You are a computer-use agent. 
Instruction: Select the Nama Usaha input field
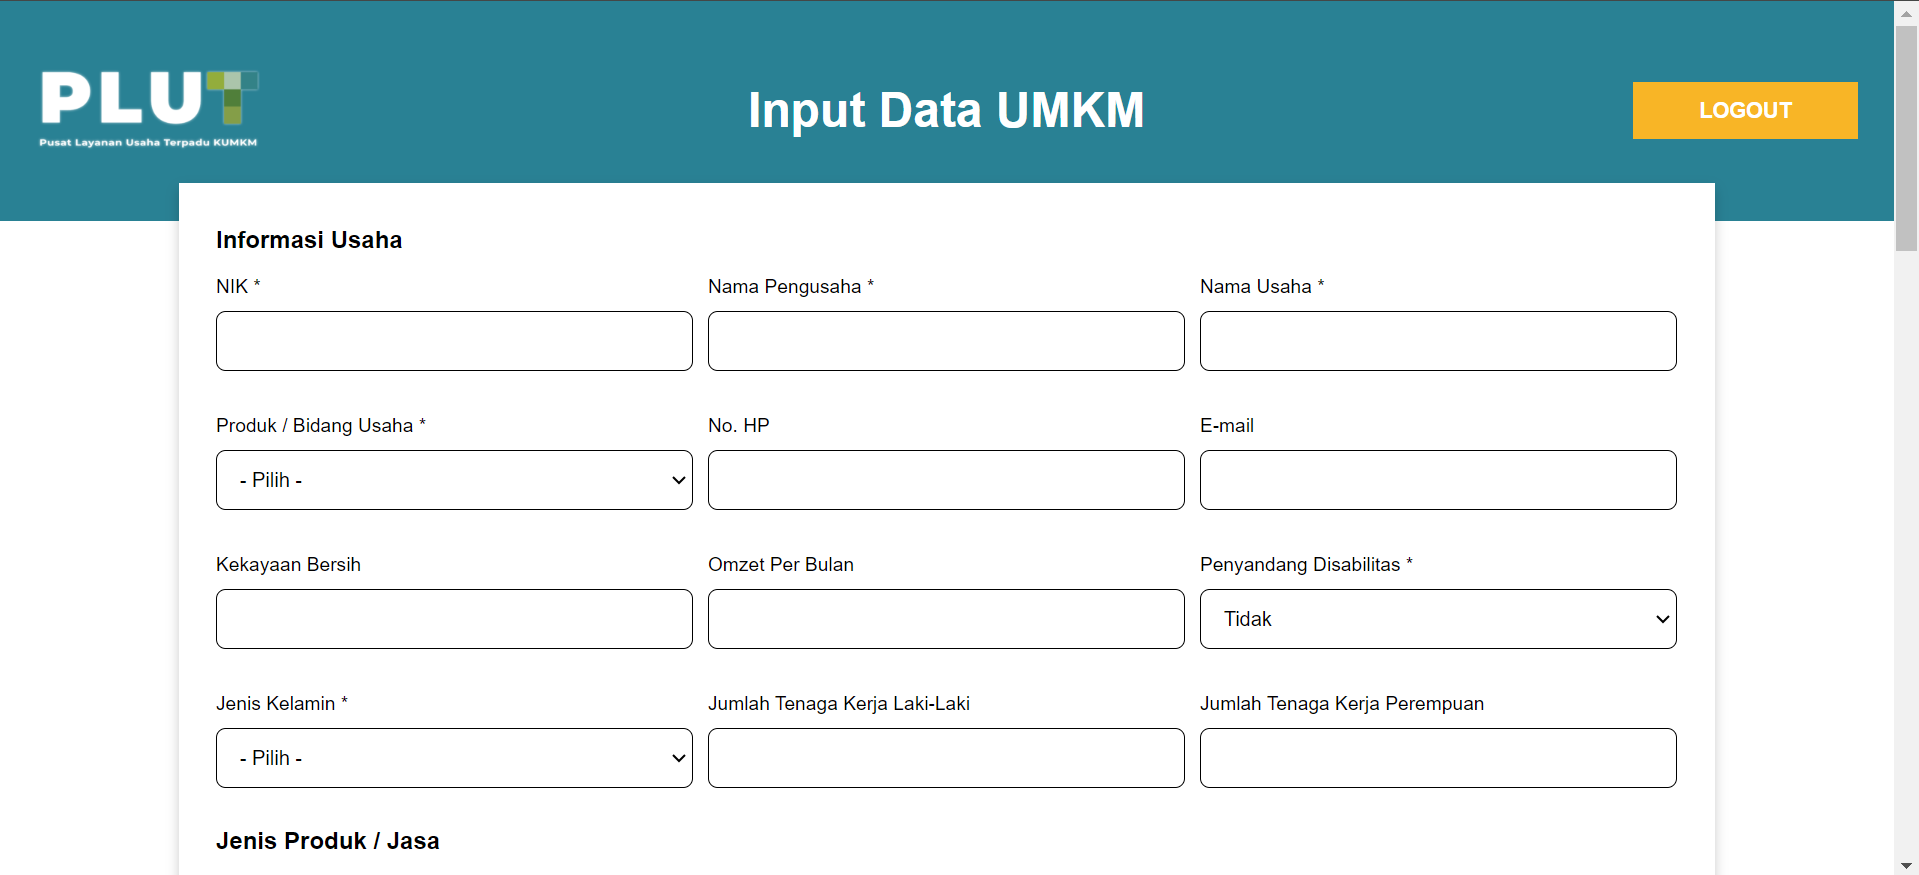[x=1438, y=341]
